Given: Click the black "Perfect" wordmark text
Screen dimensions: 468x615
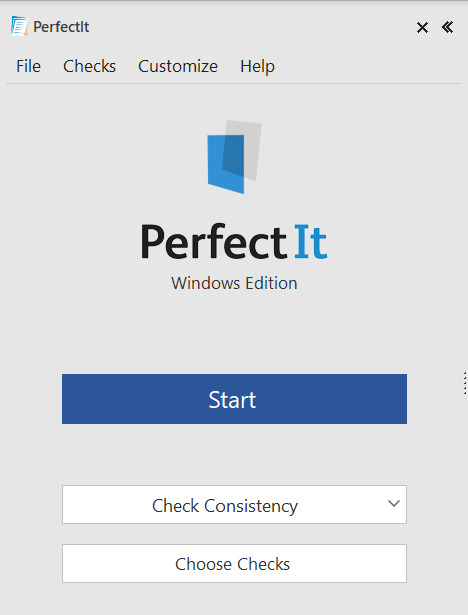Looking at the screenshot, I should coord(214,242).
